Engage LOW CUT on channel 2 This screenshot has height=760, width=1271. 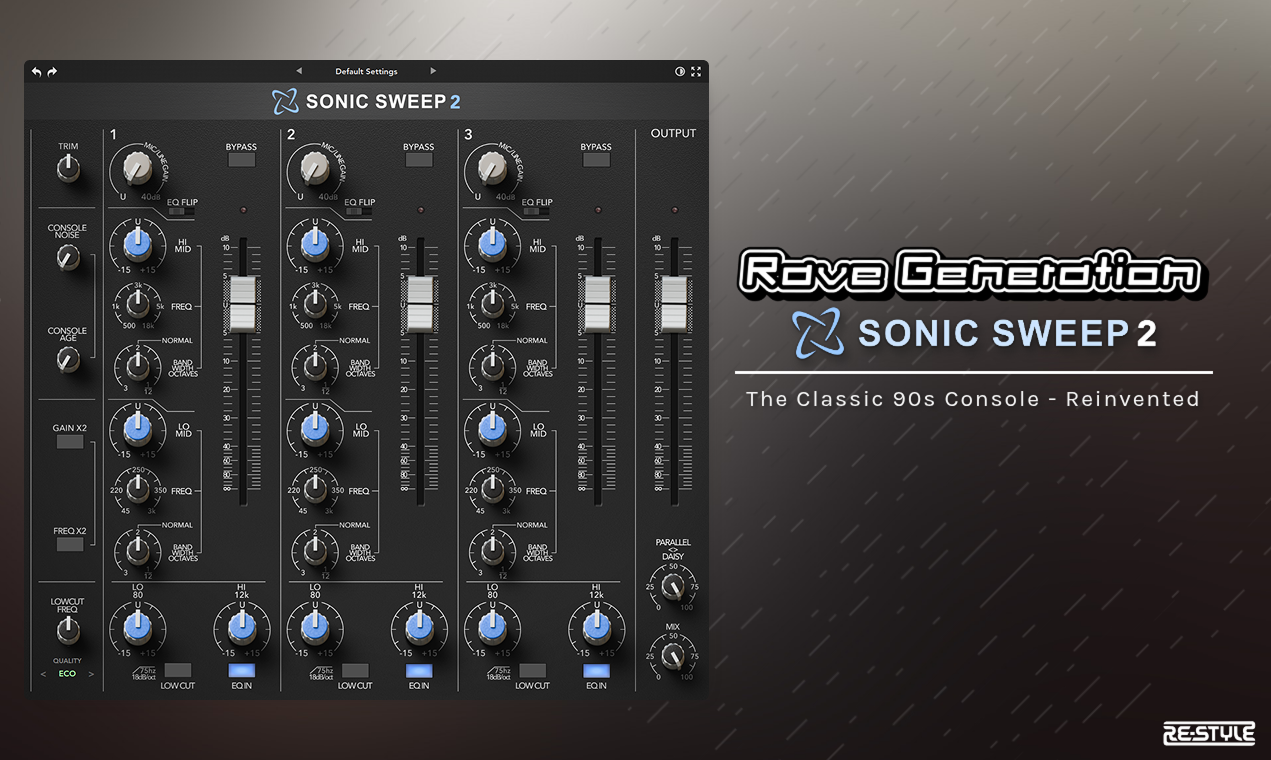tap(353, 671)
